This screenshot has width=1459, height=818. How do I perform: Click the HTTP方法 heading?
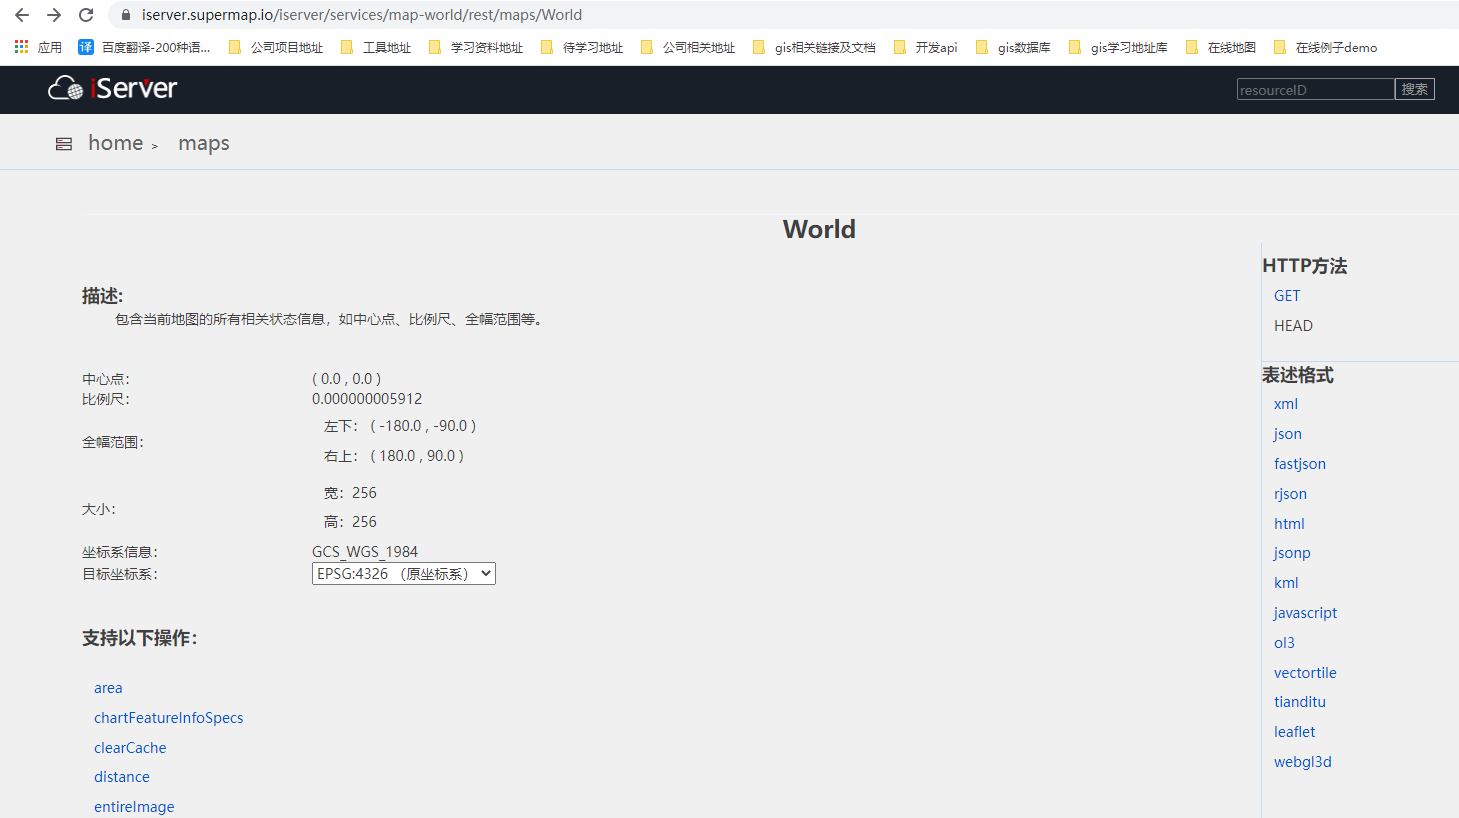point(1305,266)
